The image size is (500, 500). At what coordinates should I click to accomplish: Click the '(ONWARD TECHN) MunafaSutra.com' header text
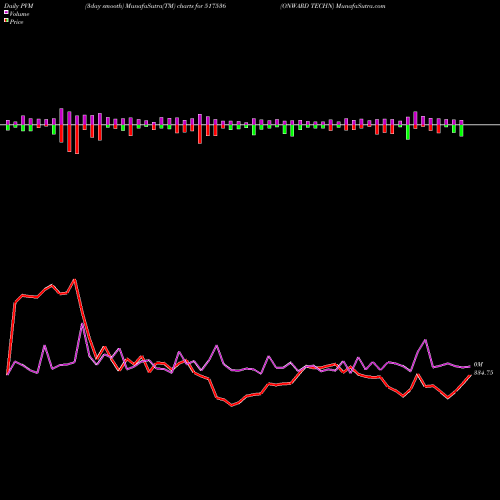pyautogui.click(x=333, y=6)
